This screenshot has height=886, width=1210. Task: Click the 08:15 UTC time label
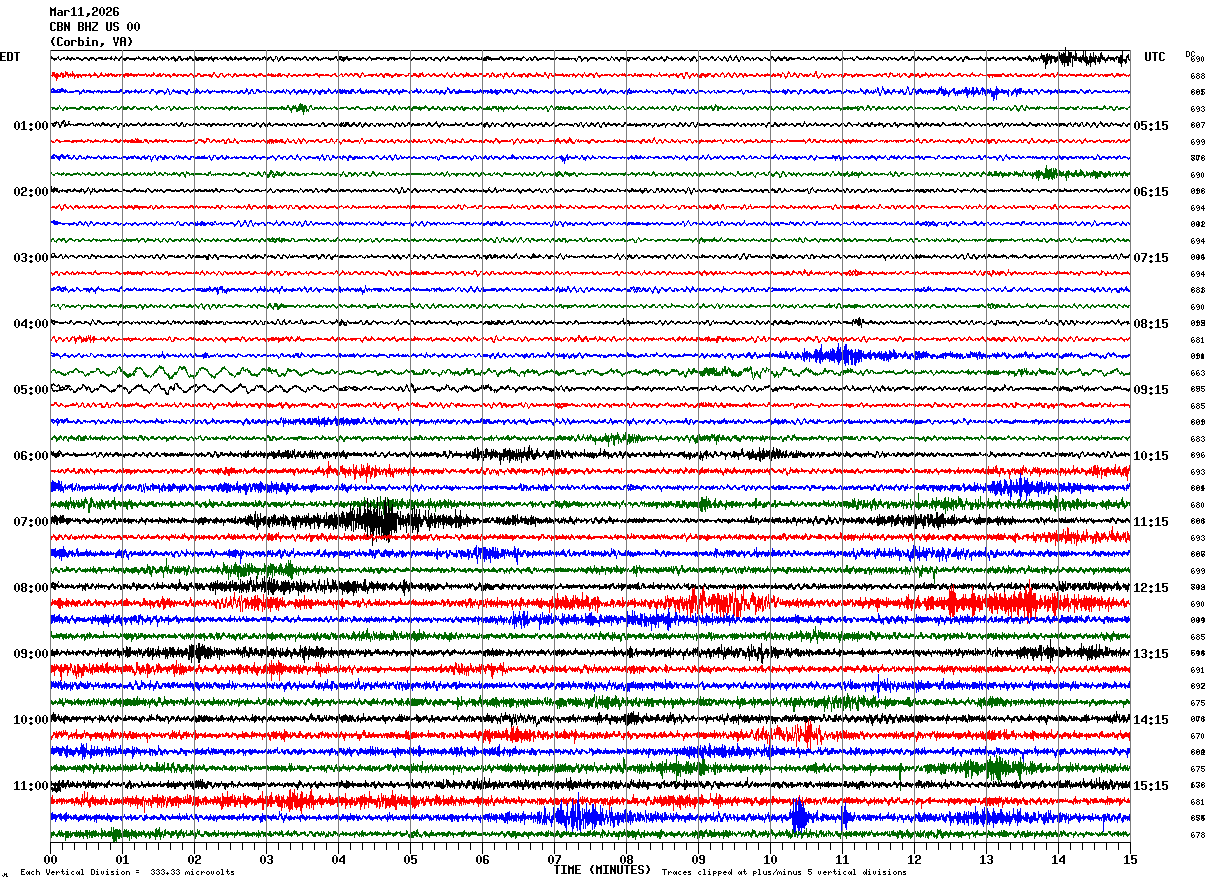(x=1151, y=324)
